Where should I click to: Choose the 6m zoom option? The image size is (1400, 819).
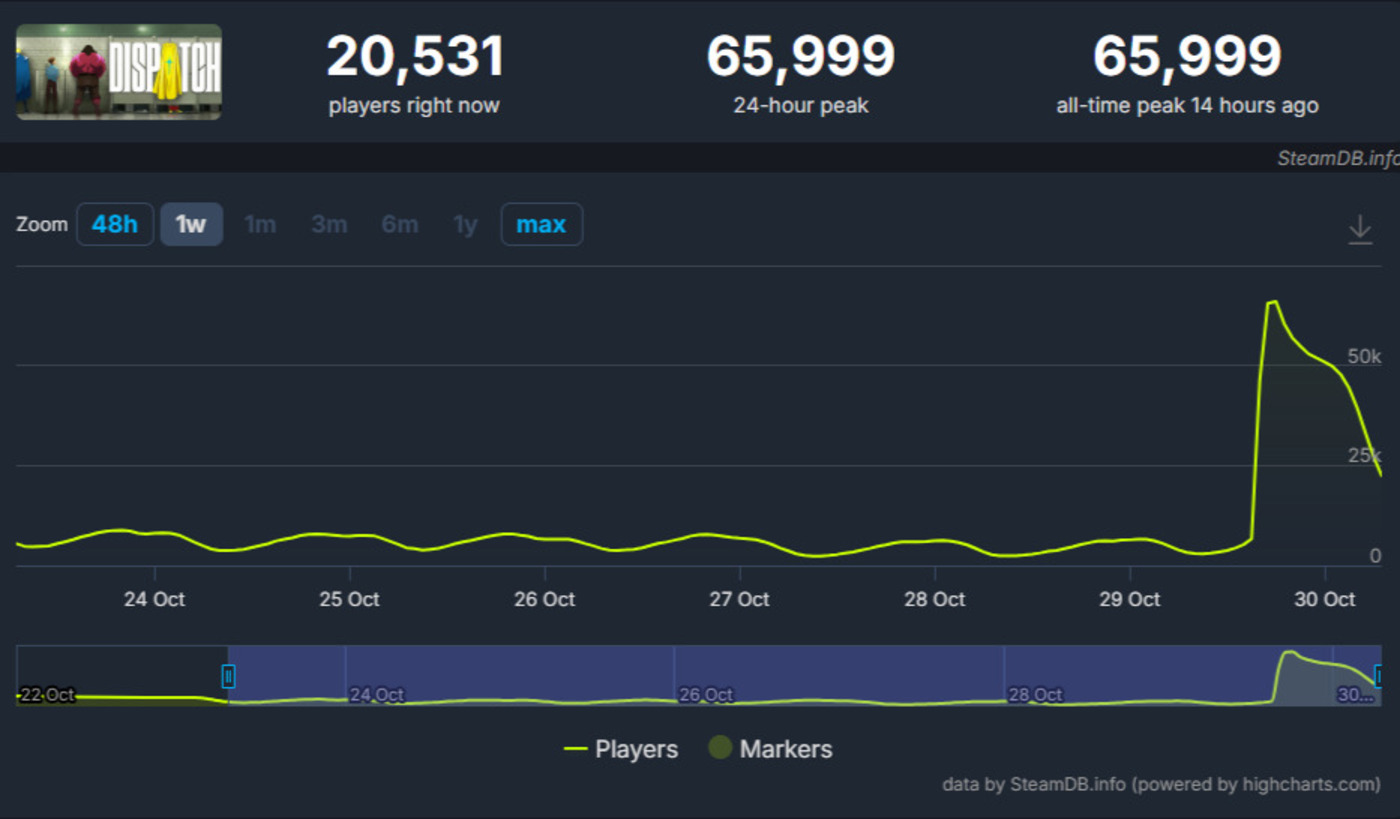[400, 224]
